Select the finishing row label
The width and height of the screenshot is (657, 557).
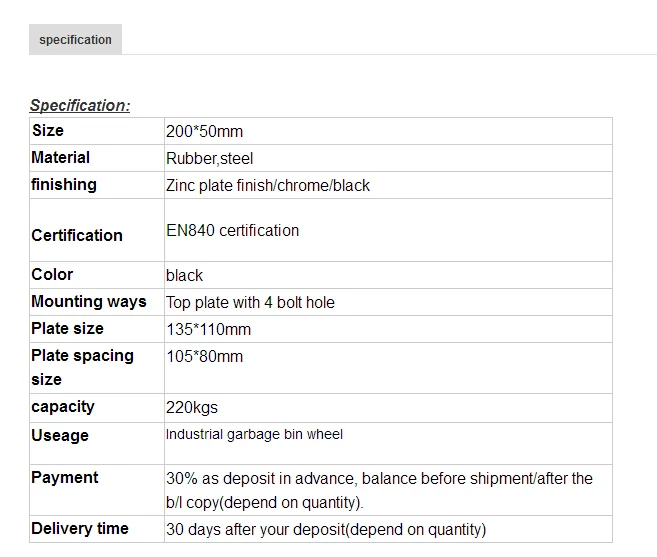pos(64,185)
